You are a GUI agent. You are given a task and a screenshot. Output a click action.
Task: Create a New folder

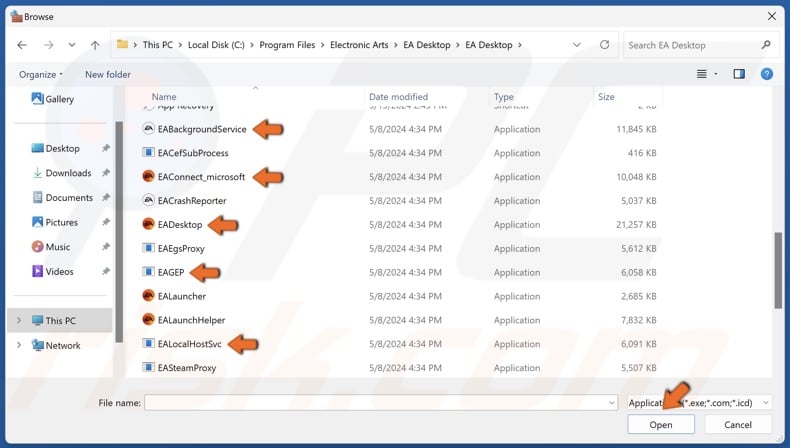[108, 75]
